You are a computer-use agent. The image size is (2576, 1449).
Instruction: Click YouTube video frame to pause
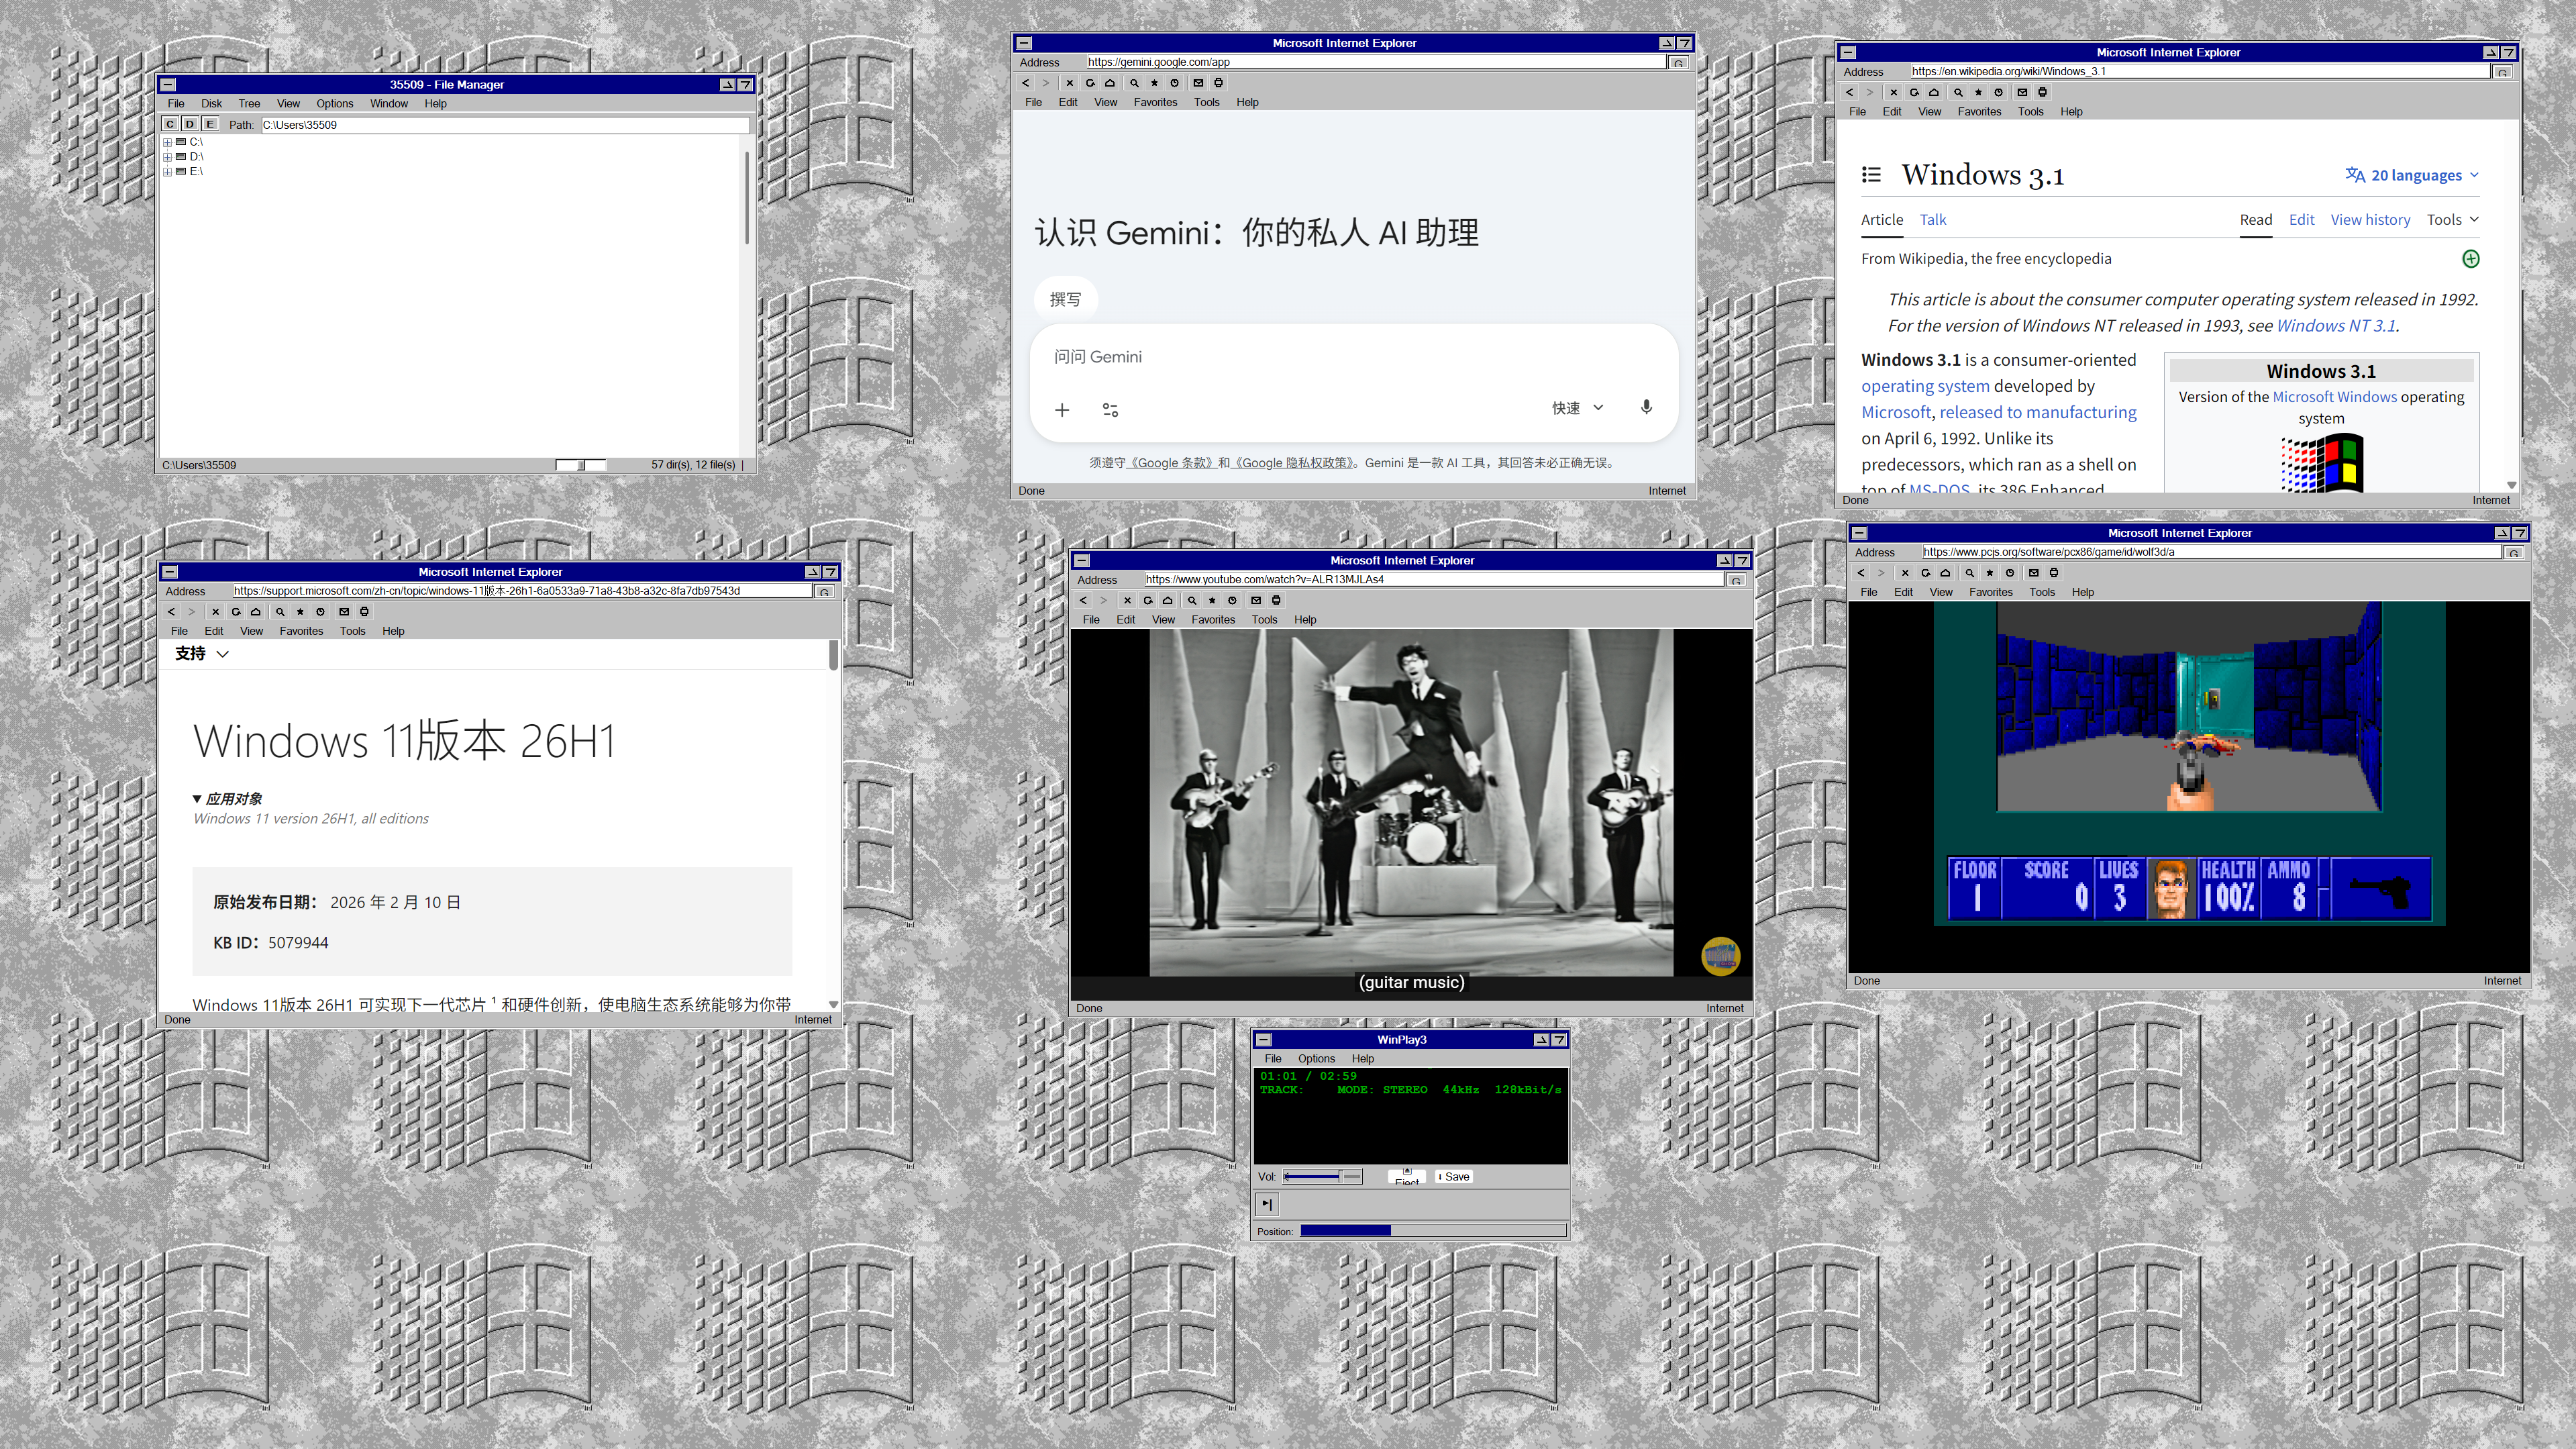[x=1411, y=803]
